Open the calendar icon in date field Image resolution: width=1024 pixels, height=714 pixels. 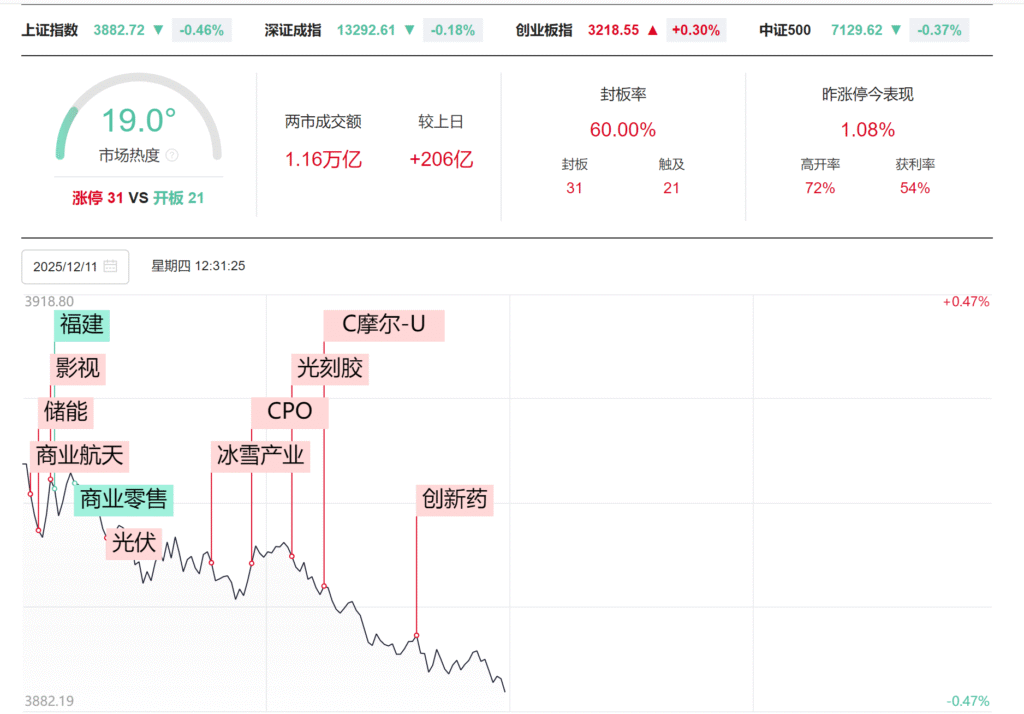110,267
